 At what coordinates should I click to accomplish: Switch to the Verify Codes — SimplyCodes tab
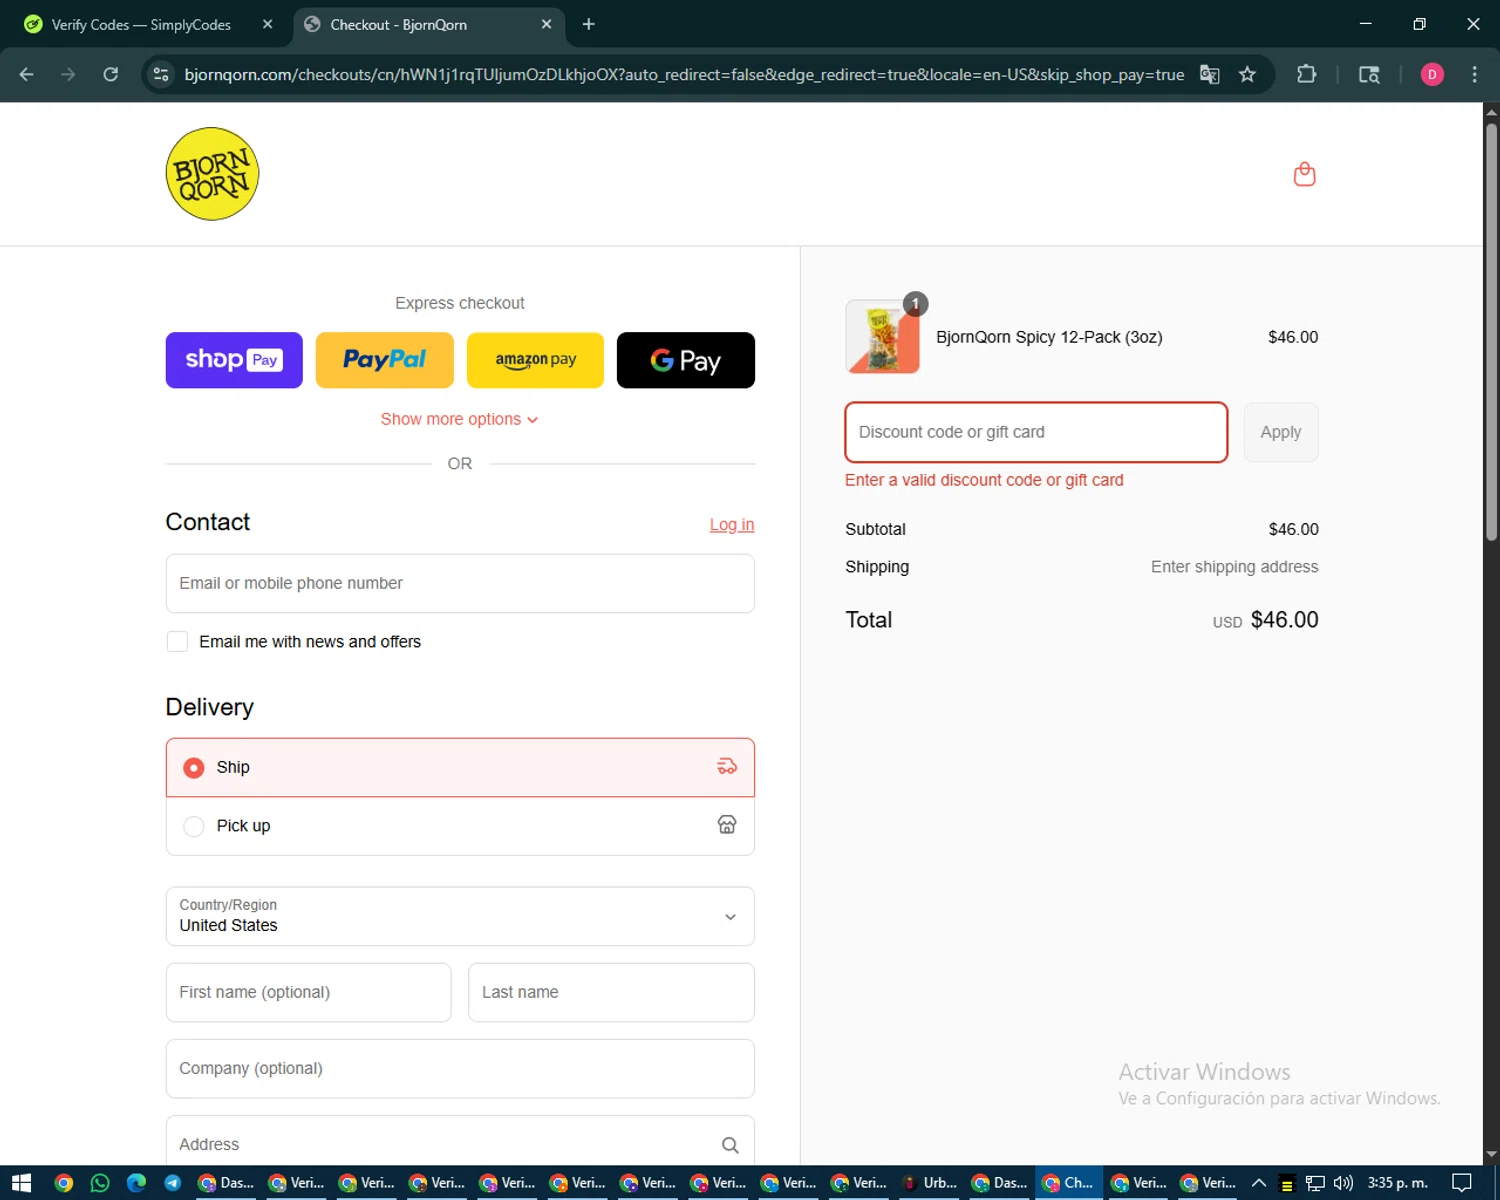tap(147, 24)
